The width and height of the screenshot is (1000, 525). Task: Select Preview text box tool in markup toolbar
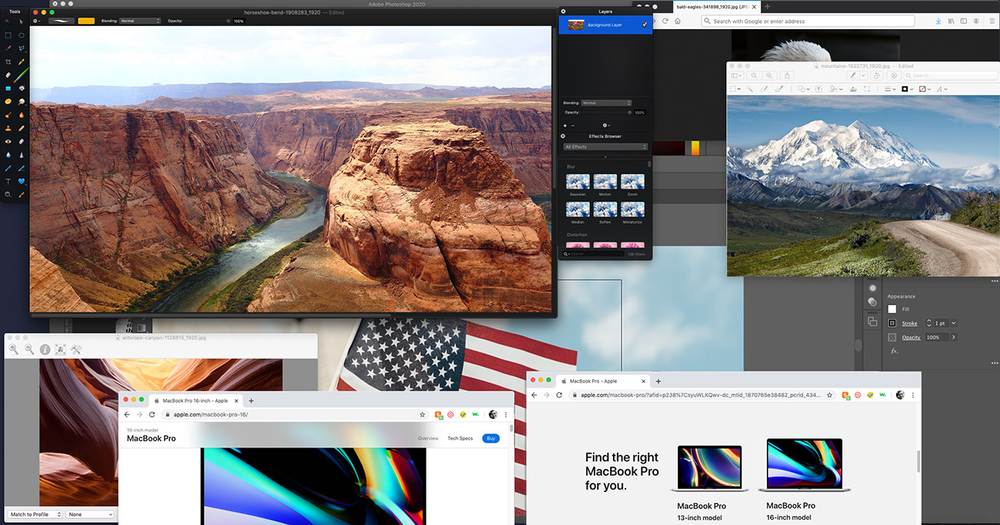coord(819,89)
